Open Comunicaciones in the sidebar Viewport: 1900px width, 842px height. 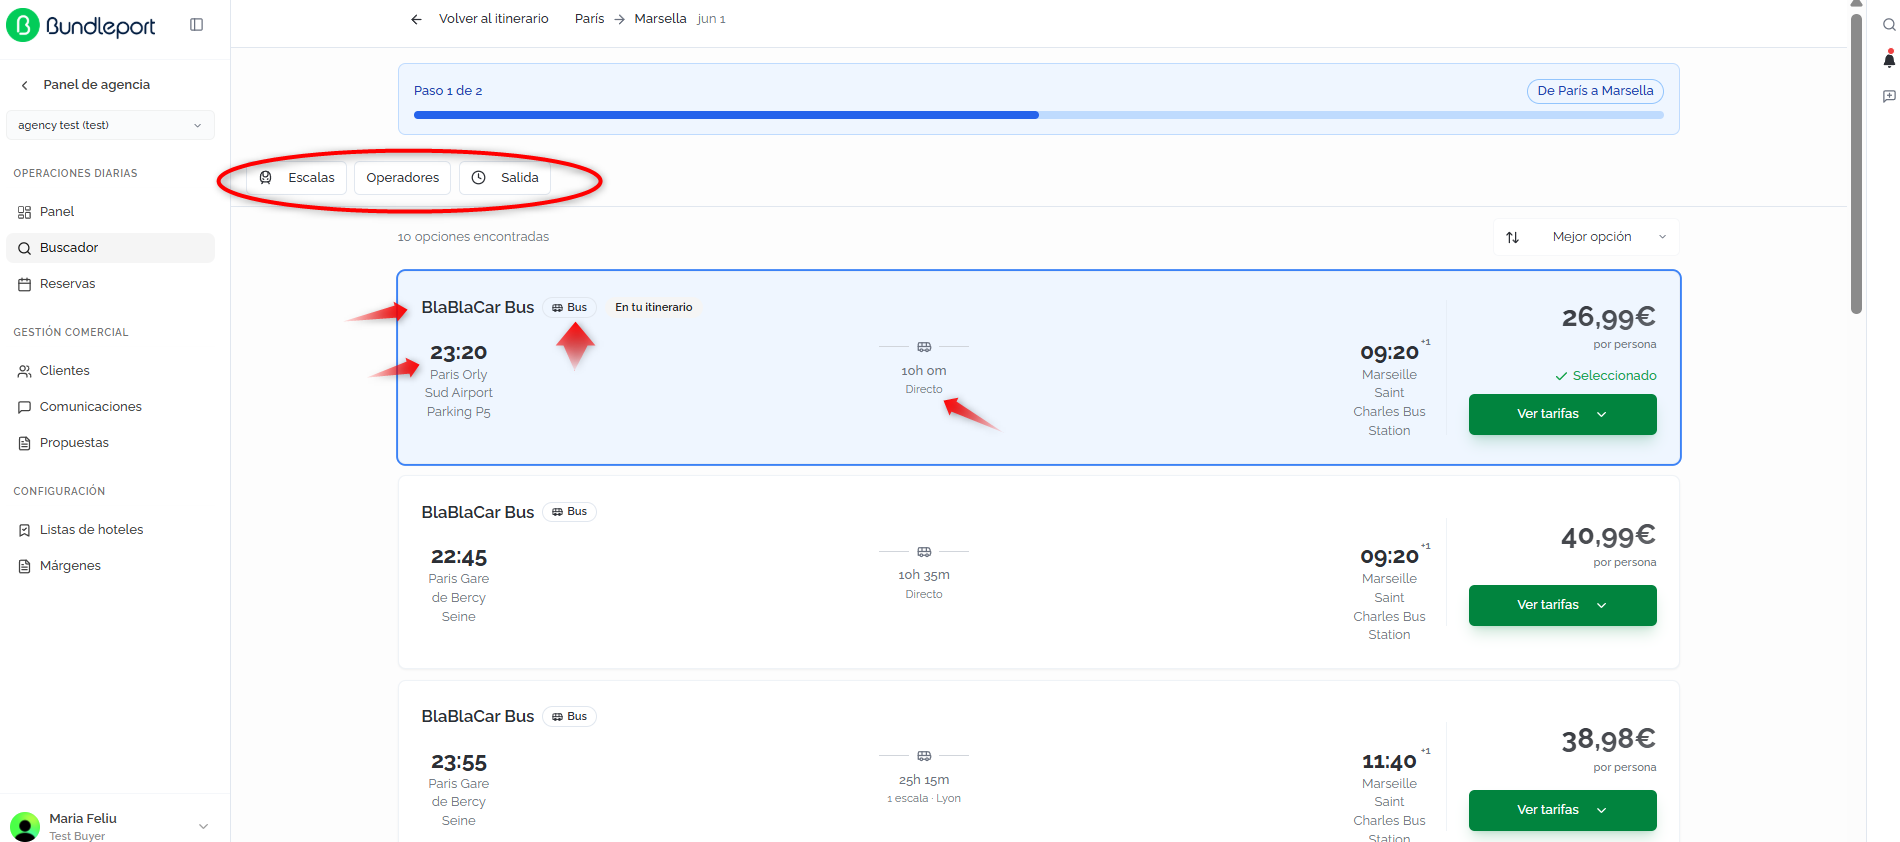click(x=110, y=407)
